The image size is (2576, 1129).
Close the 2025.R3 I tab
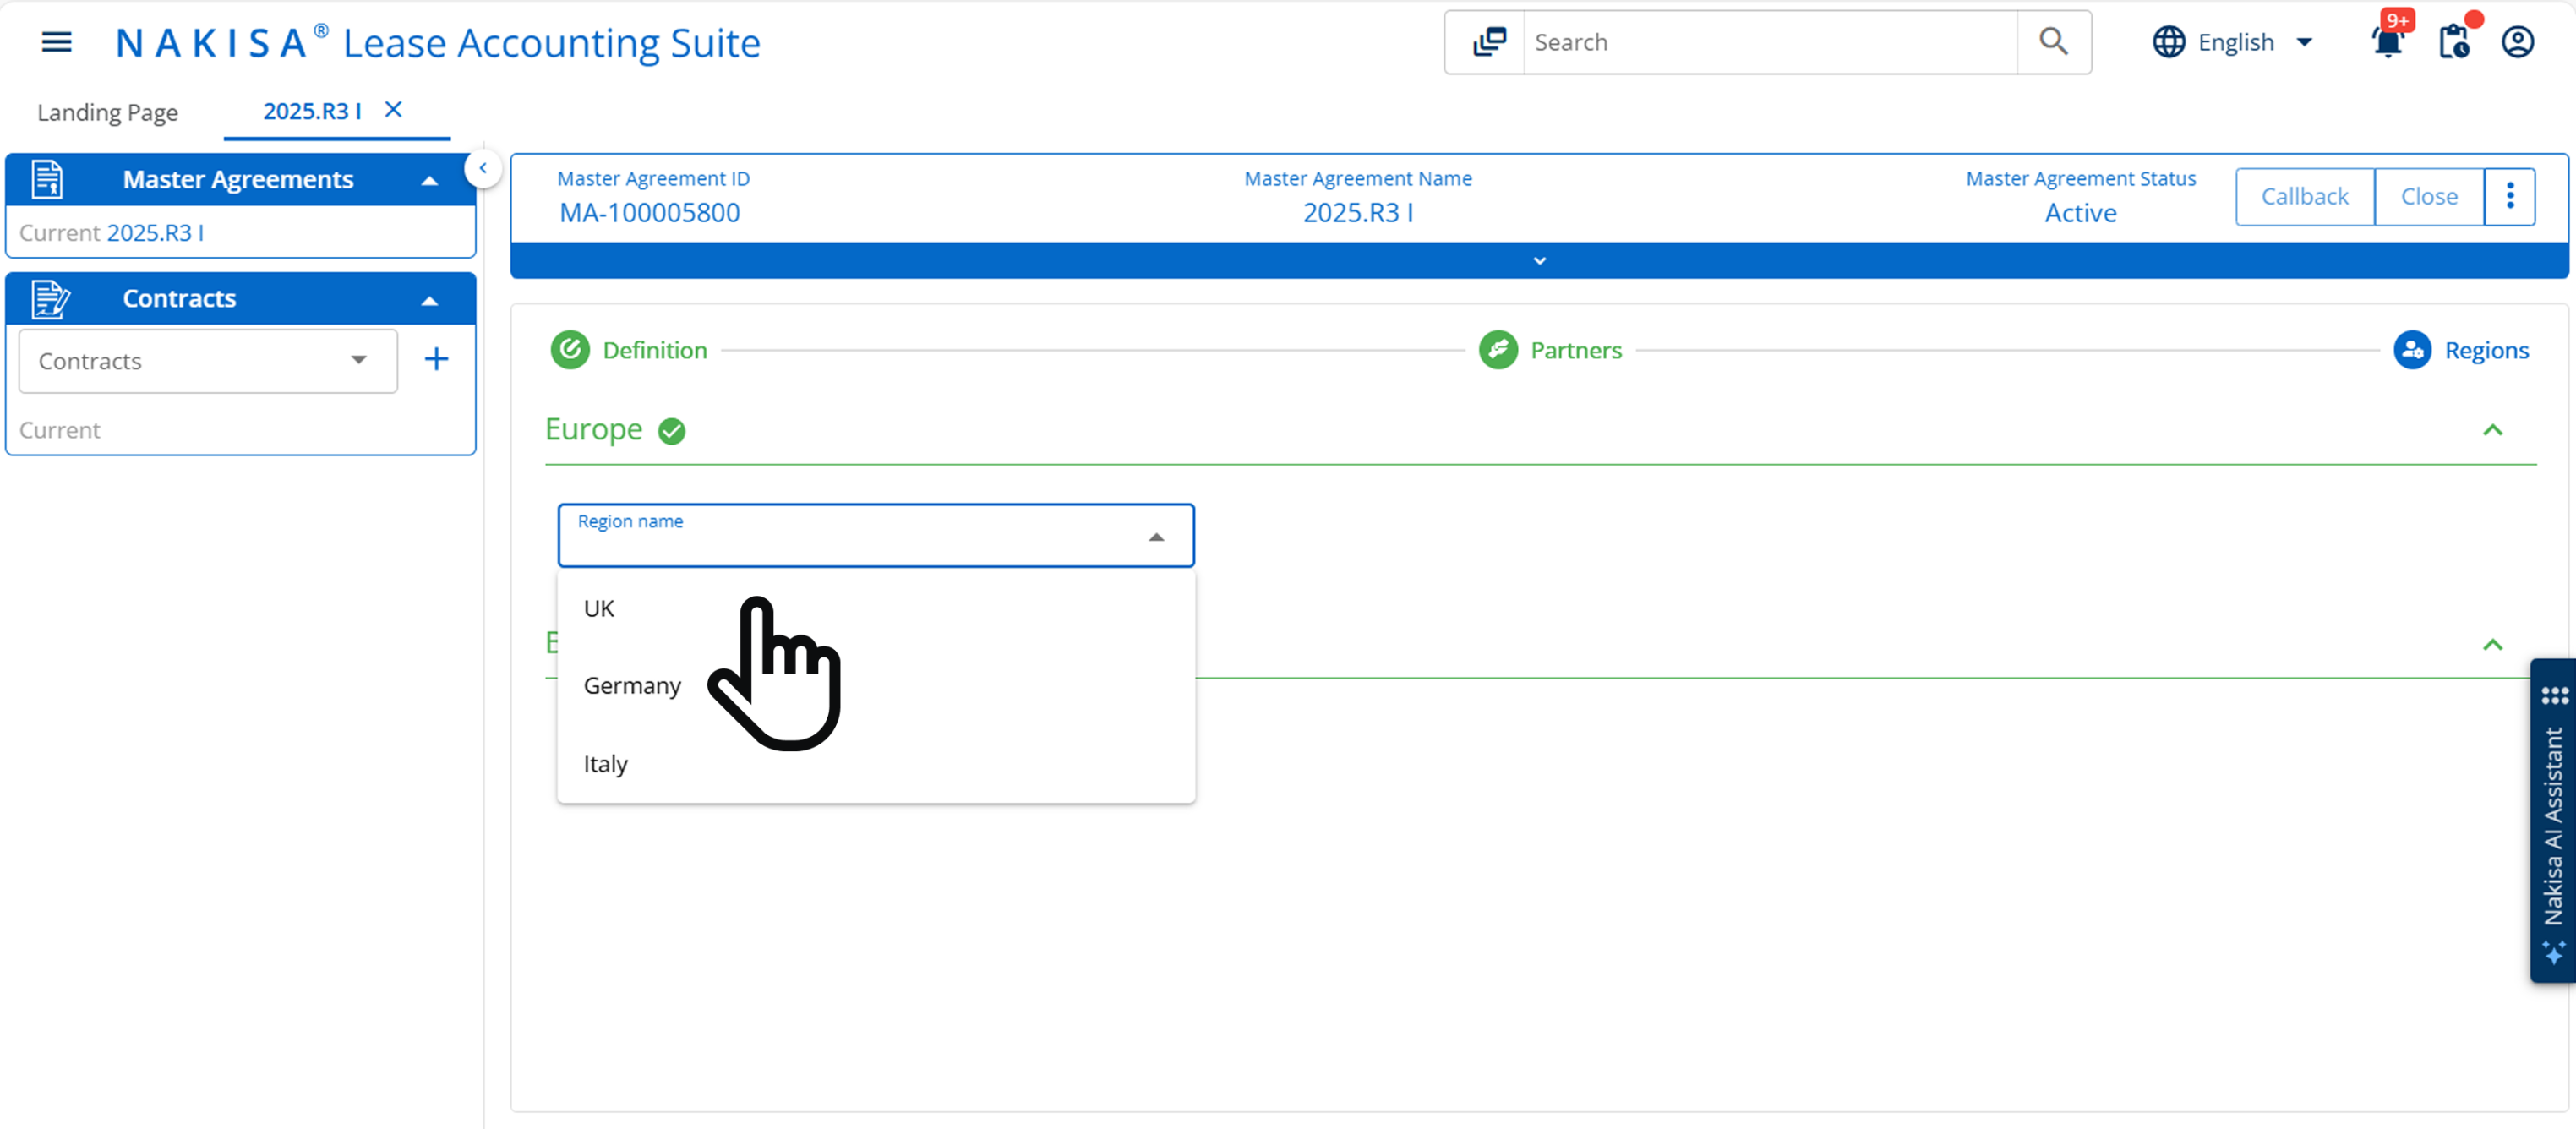394,110
